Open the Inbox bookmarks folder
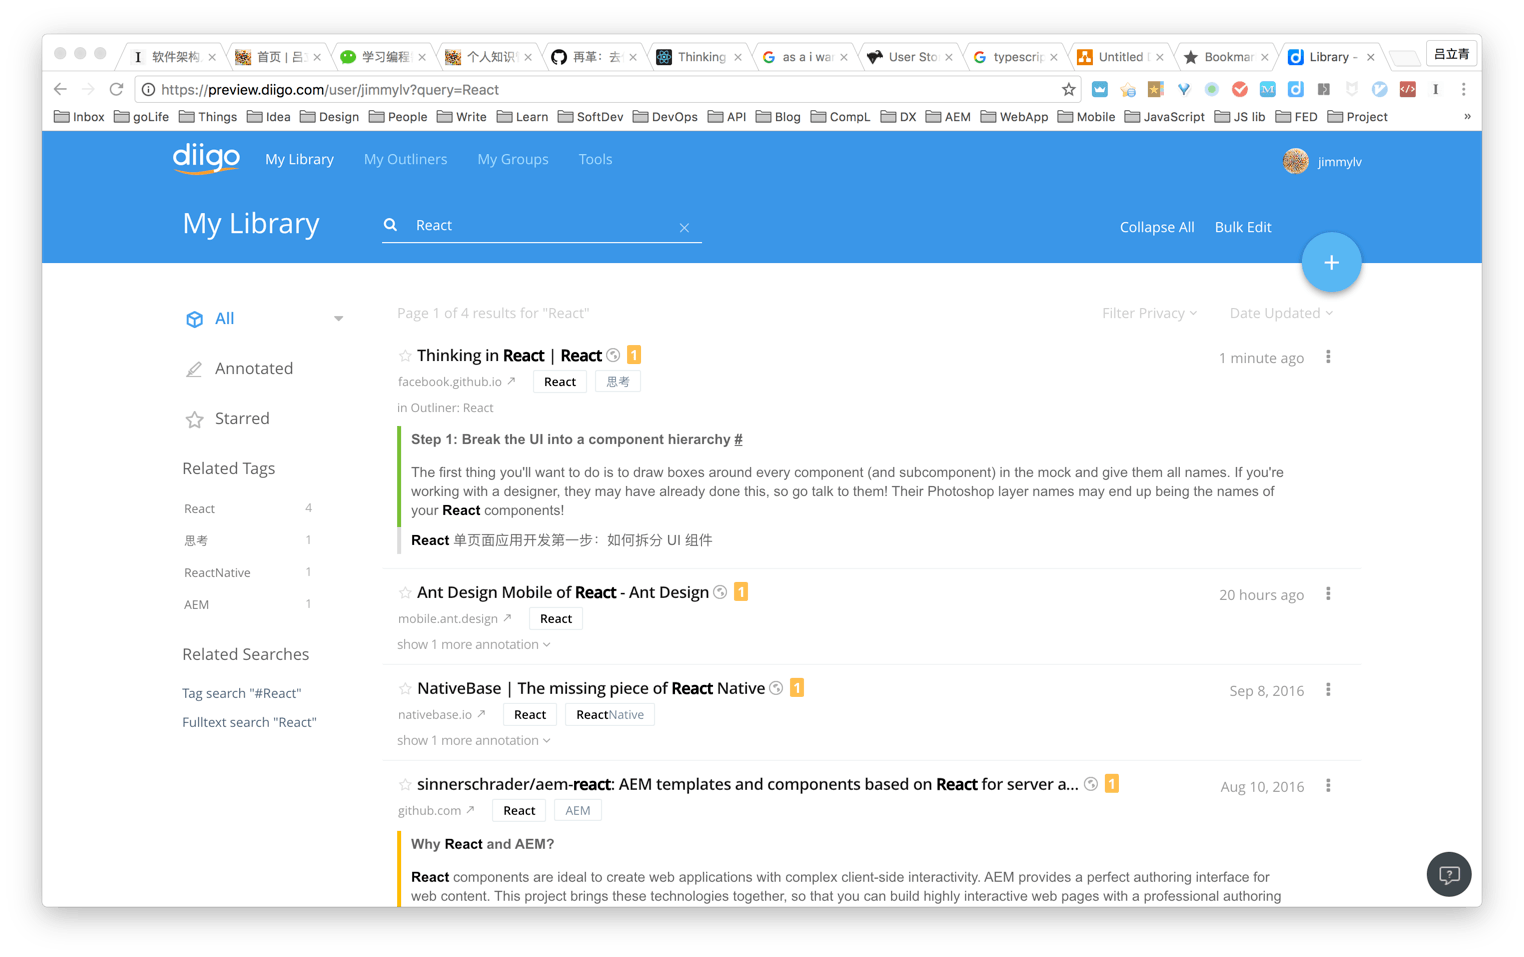 tap(79, 117)
